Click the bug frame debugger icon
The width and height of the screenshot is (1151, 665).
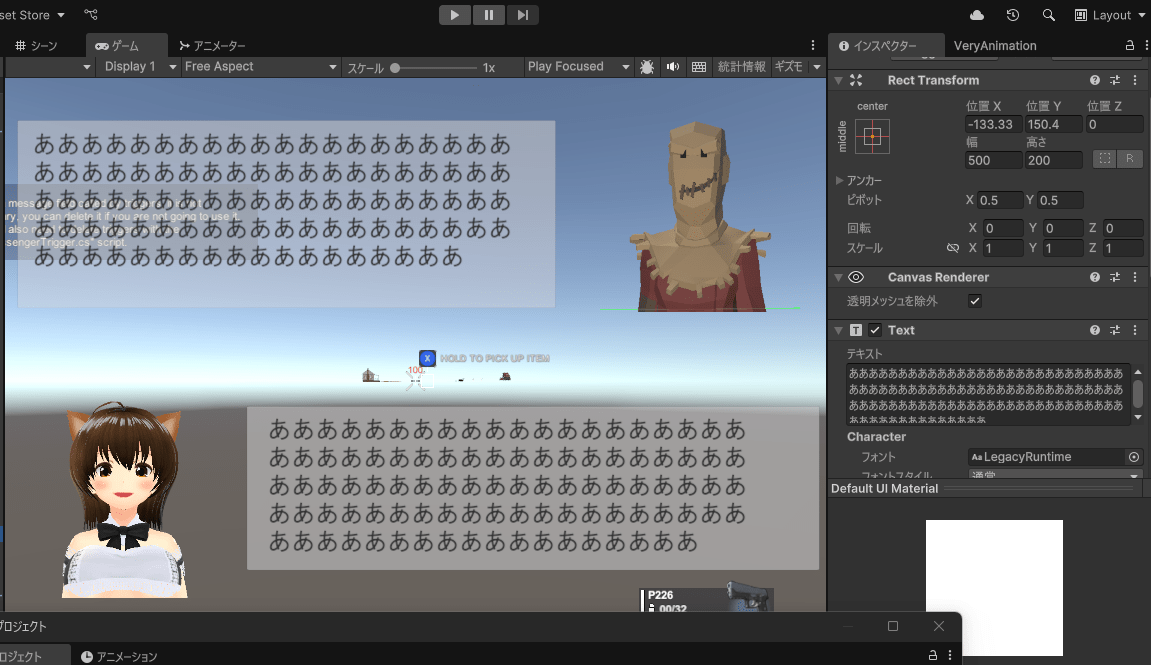(x=647, y=67)
